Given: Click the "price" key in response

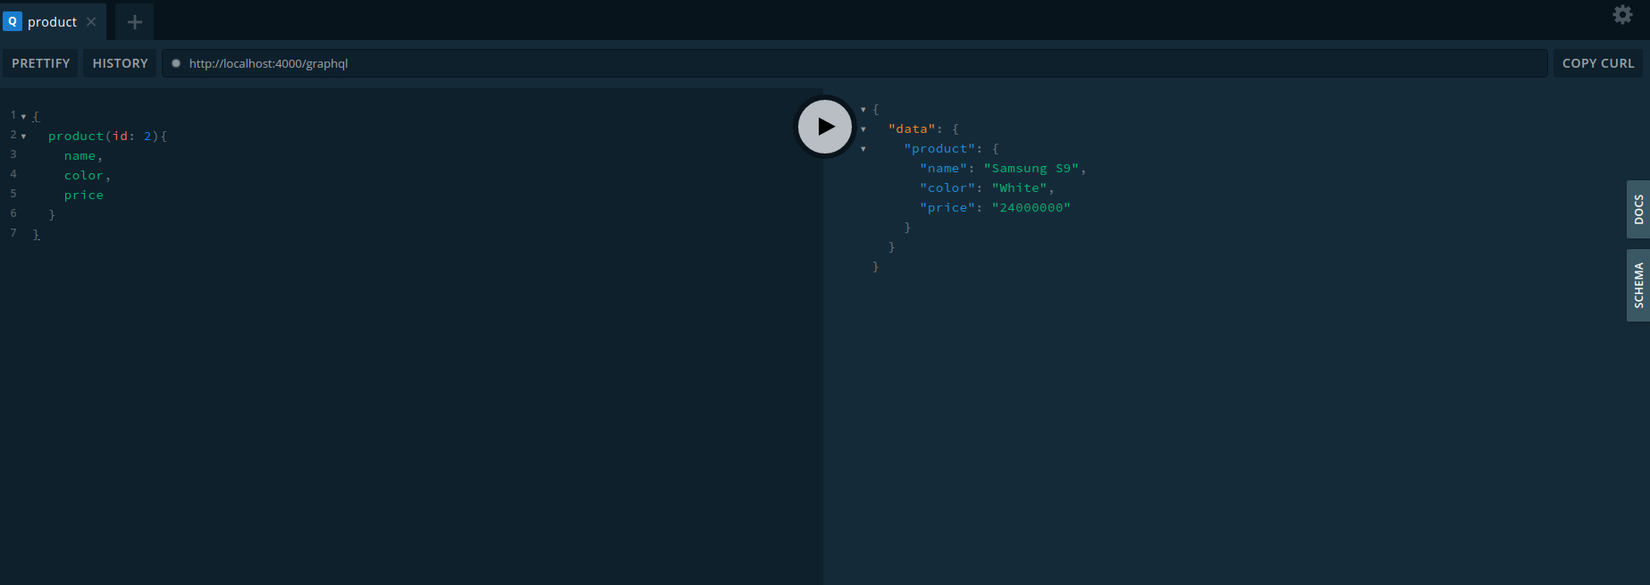Looking at the screenshot, I should [948, 208].
